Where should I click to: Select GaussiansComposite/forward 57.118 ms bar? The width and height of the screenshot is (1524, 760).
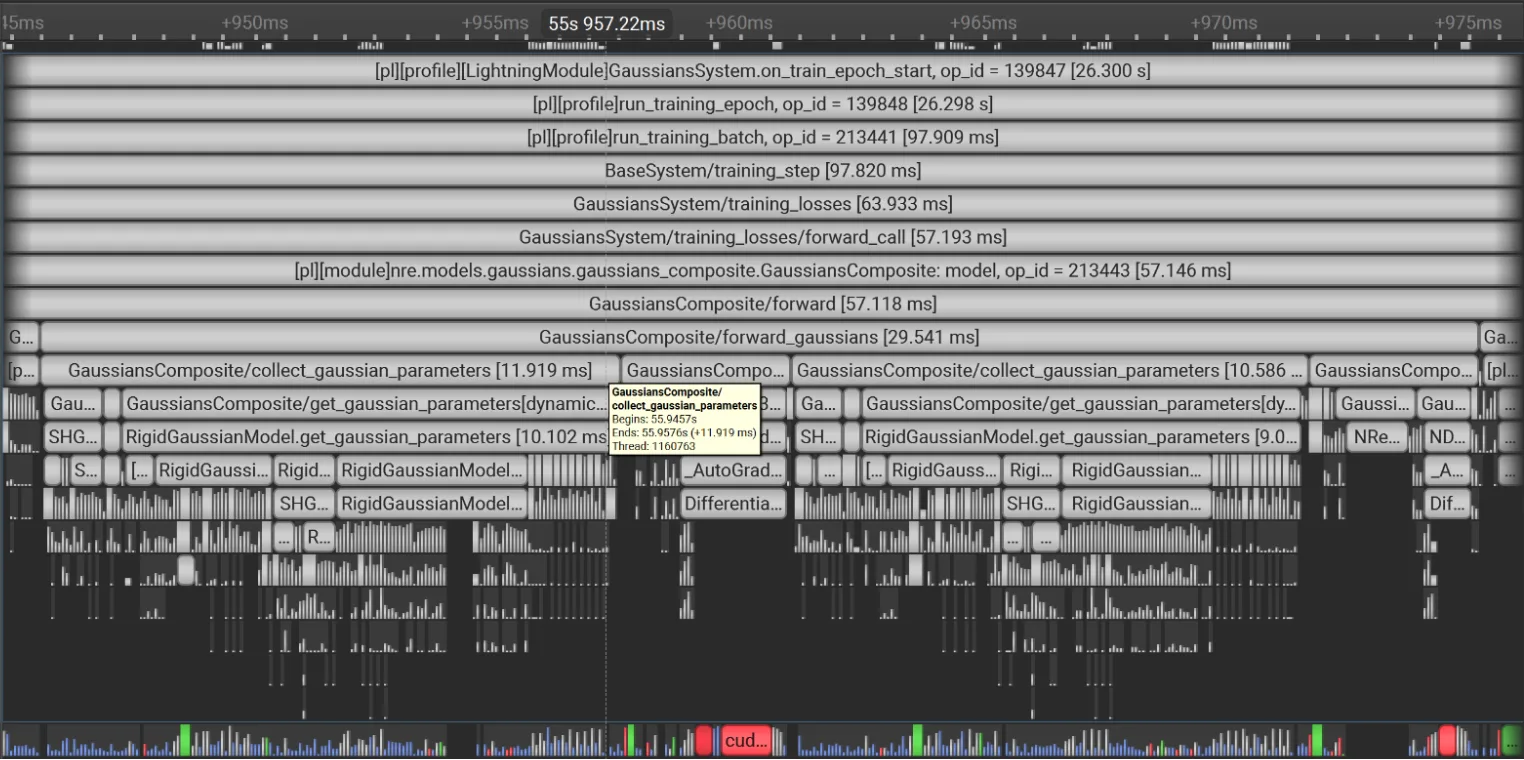[762, 303]
